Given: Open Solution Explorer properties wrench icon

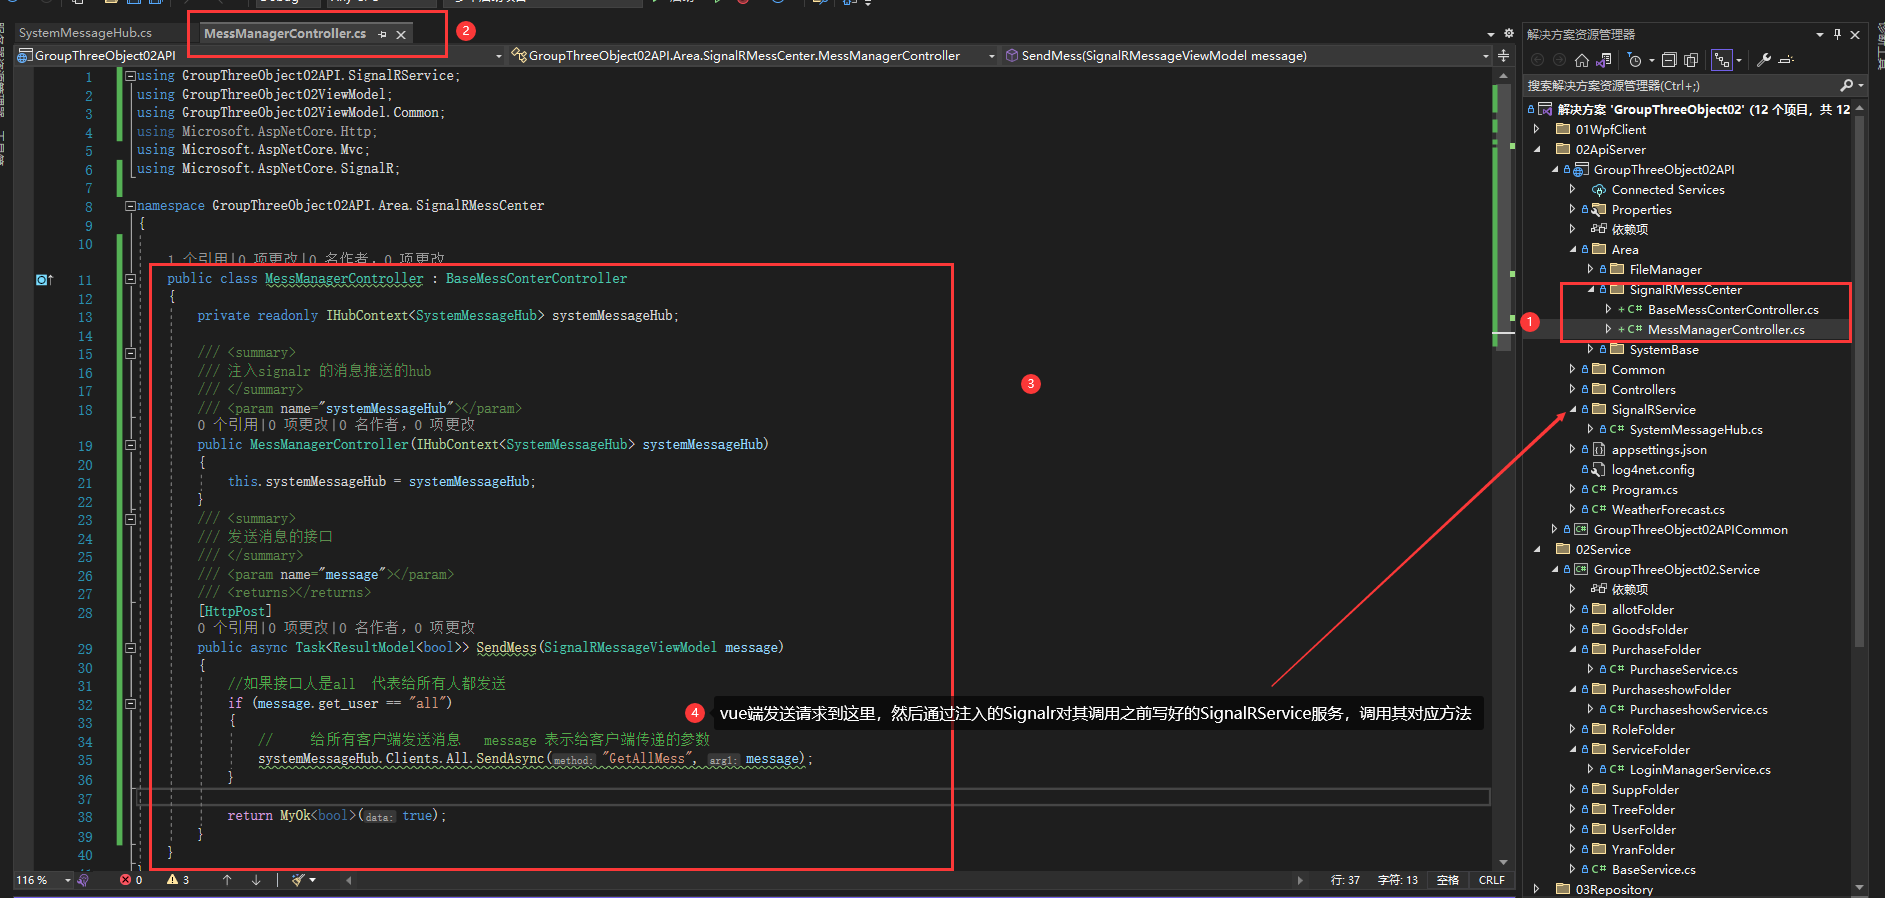Looking at the screenshot, I should click(x=1764, y=60).
